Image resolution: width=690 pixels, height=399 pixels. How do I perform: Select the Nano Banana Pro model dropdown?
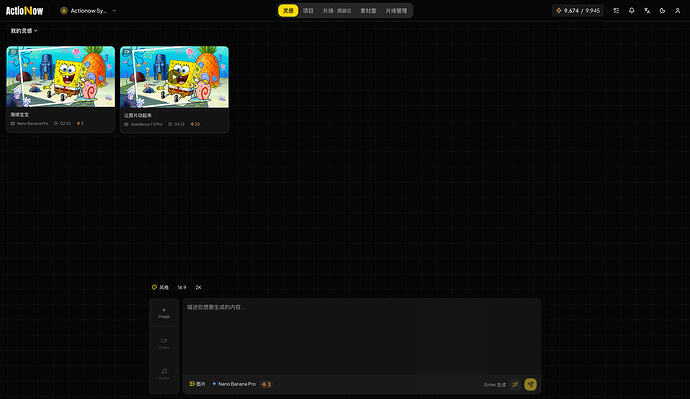(234, 384)
